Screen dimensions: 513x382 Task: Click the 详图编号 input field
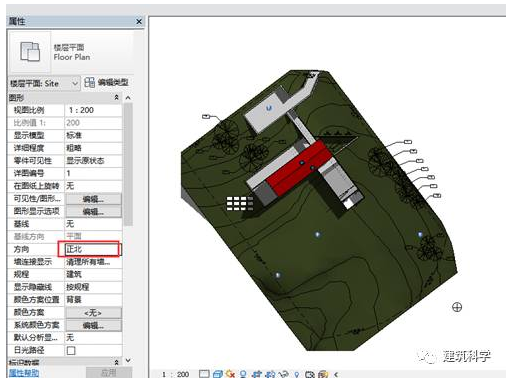point(93,173)
